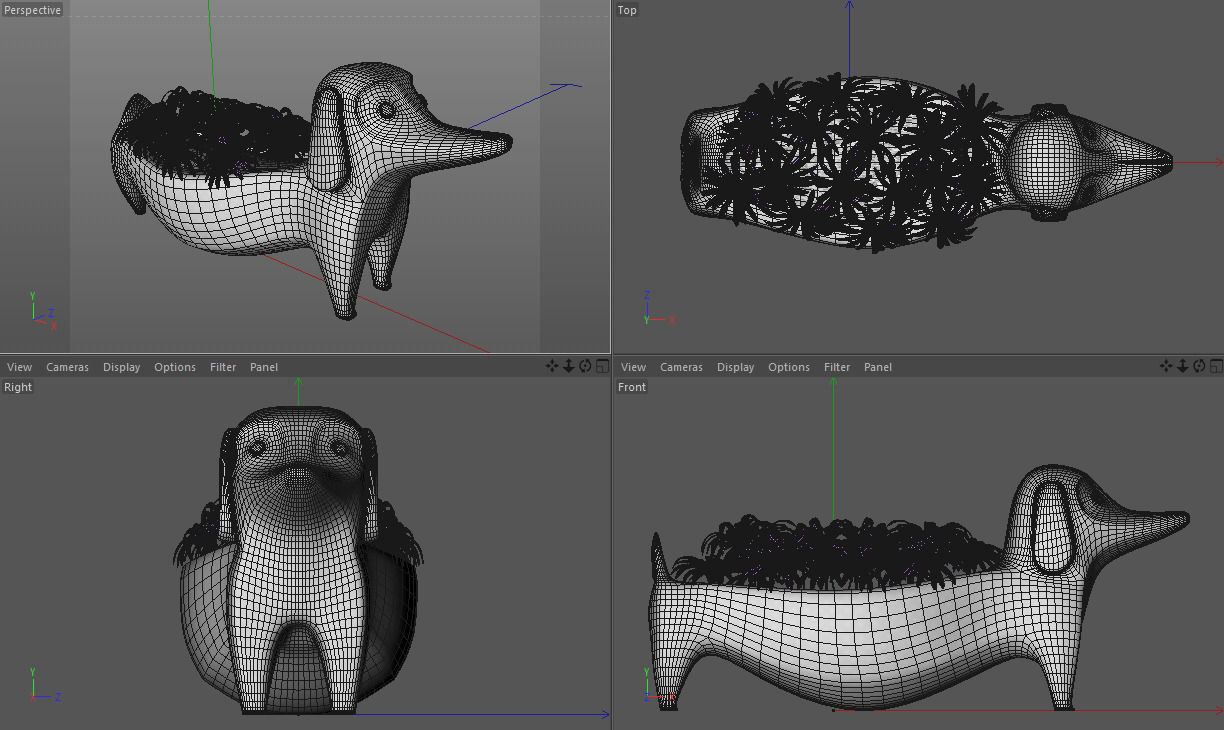
Task: Open the View menu of Right viewport
Action: point(19,367)
